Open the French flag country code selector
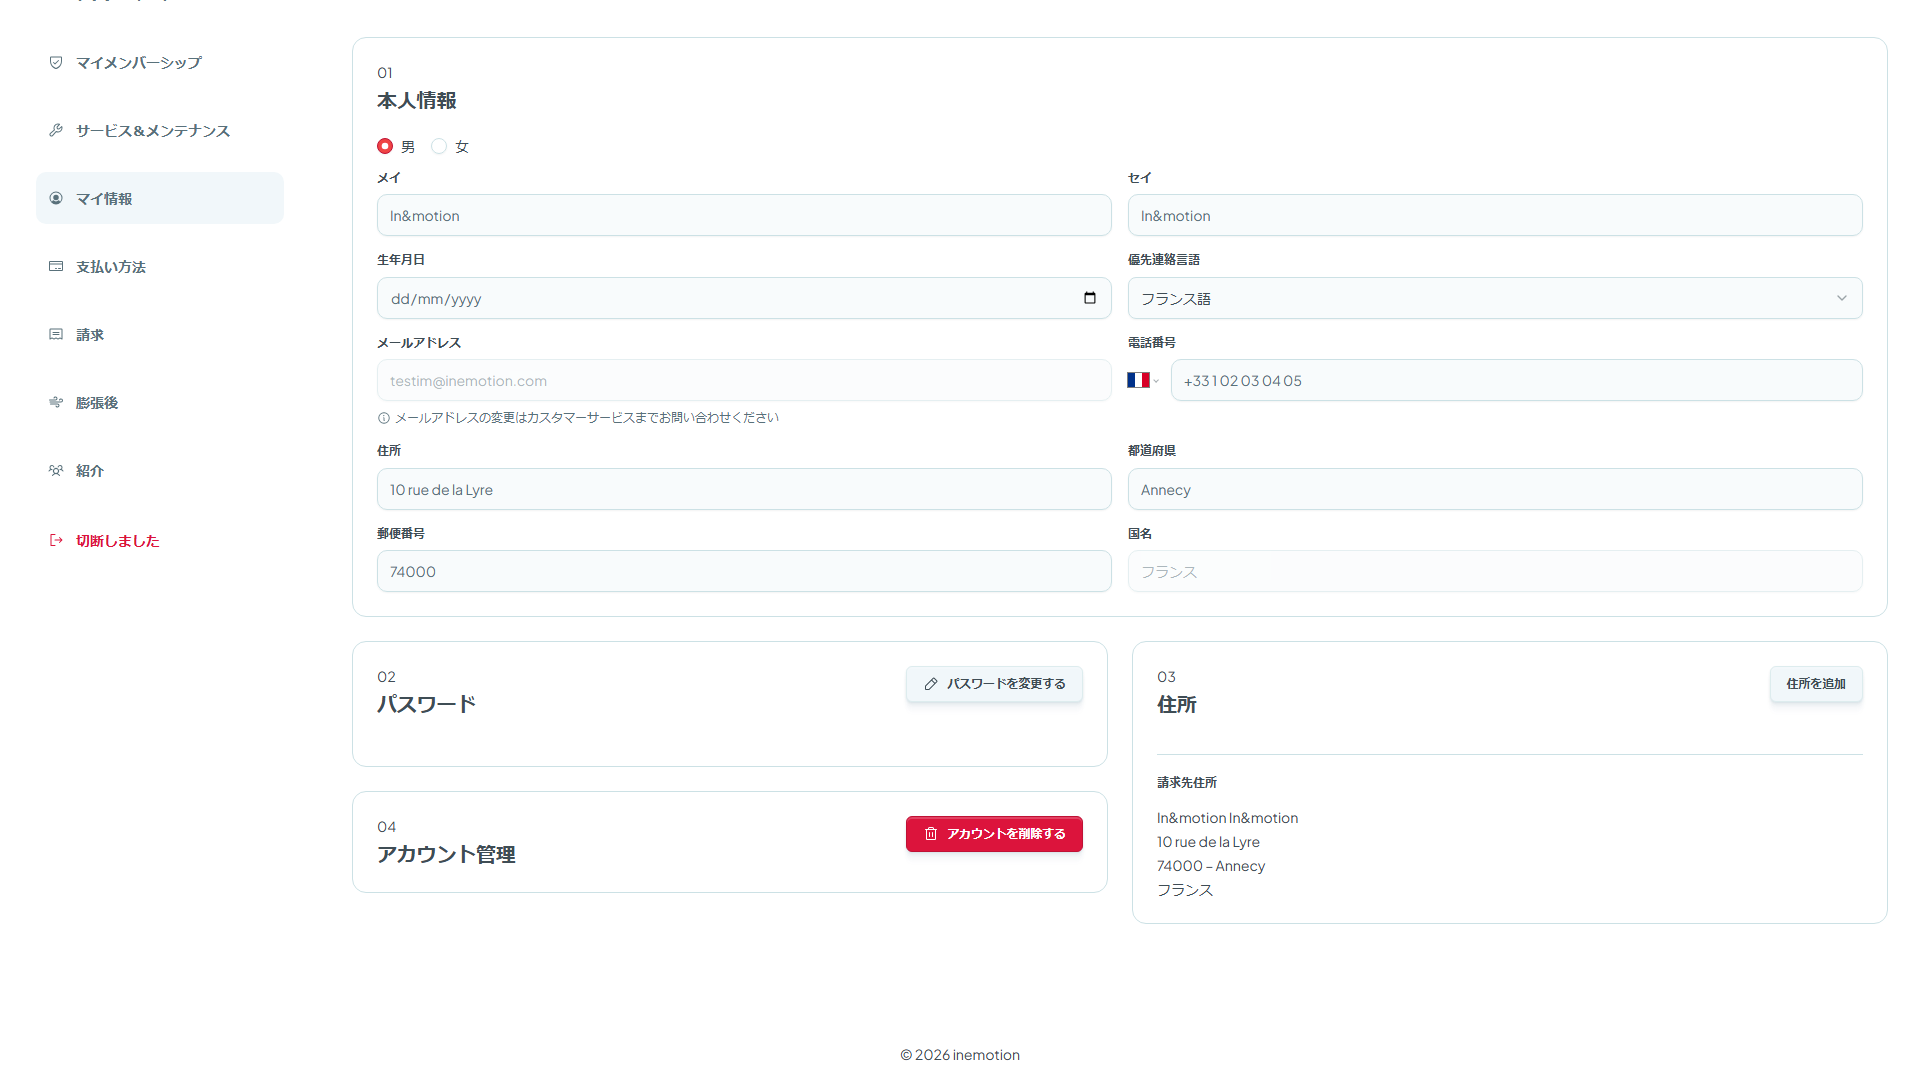Viewport: 1920px width, 1080px height. coord(1143,380)
